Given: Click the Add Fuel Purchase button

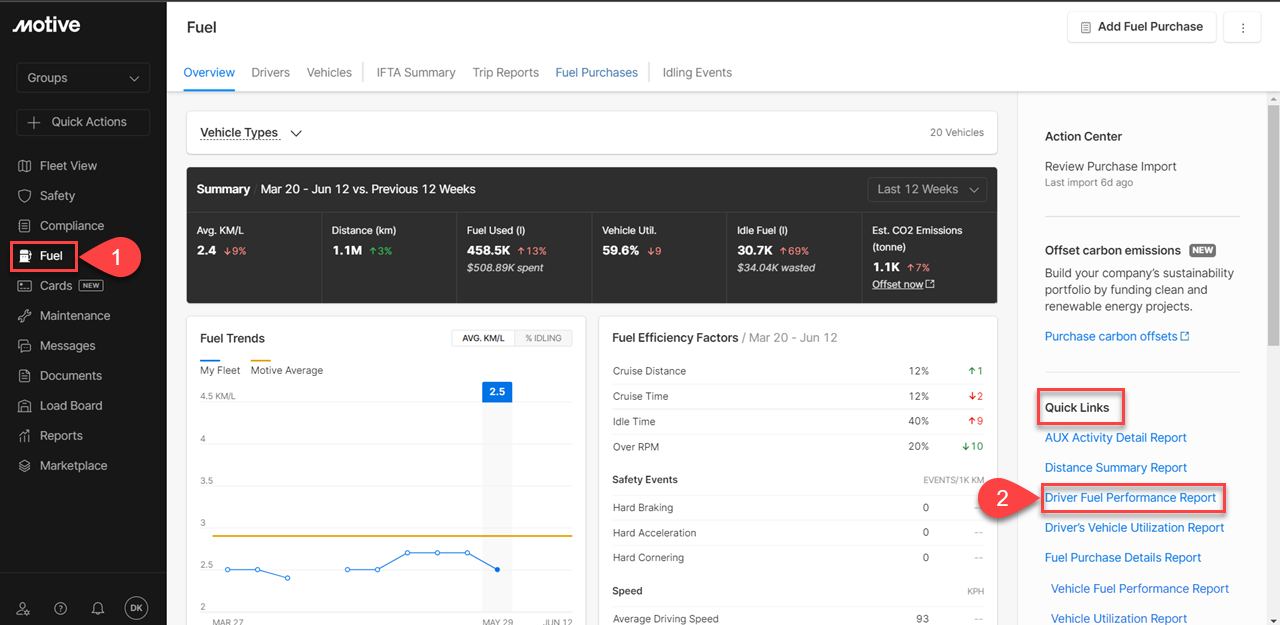Looking at the screenshot, I should pyautogui.click(x=1142, y=27).
